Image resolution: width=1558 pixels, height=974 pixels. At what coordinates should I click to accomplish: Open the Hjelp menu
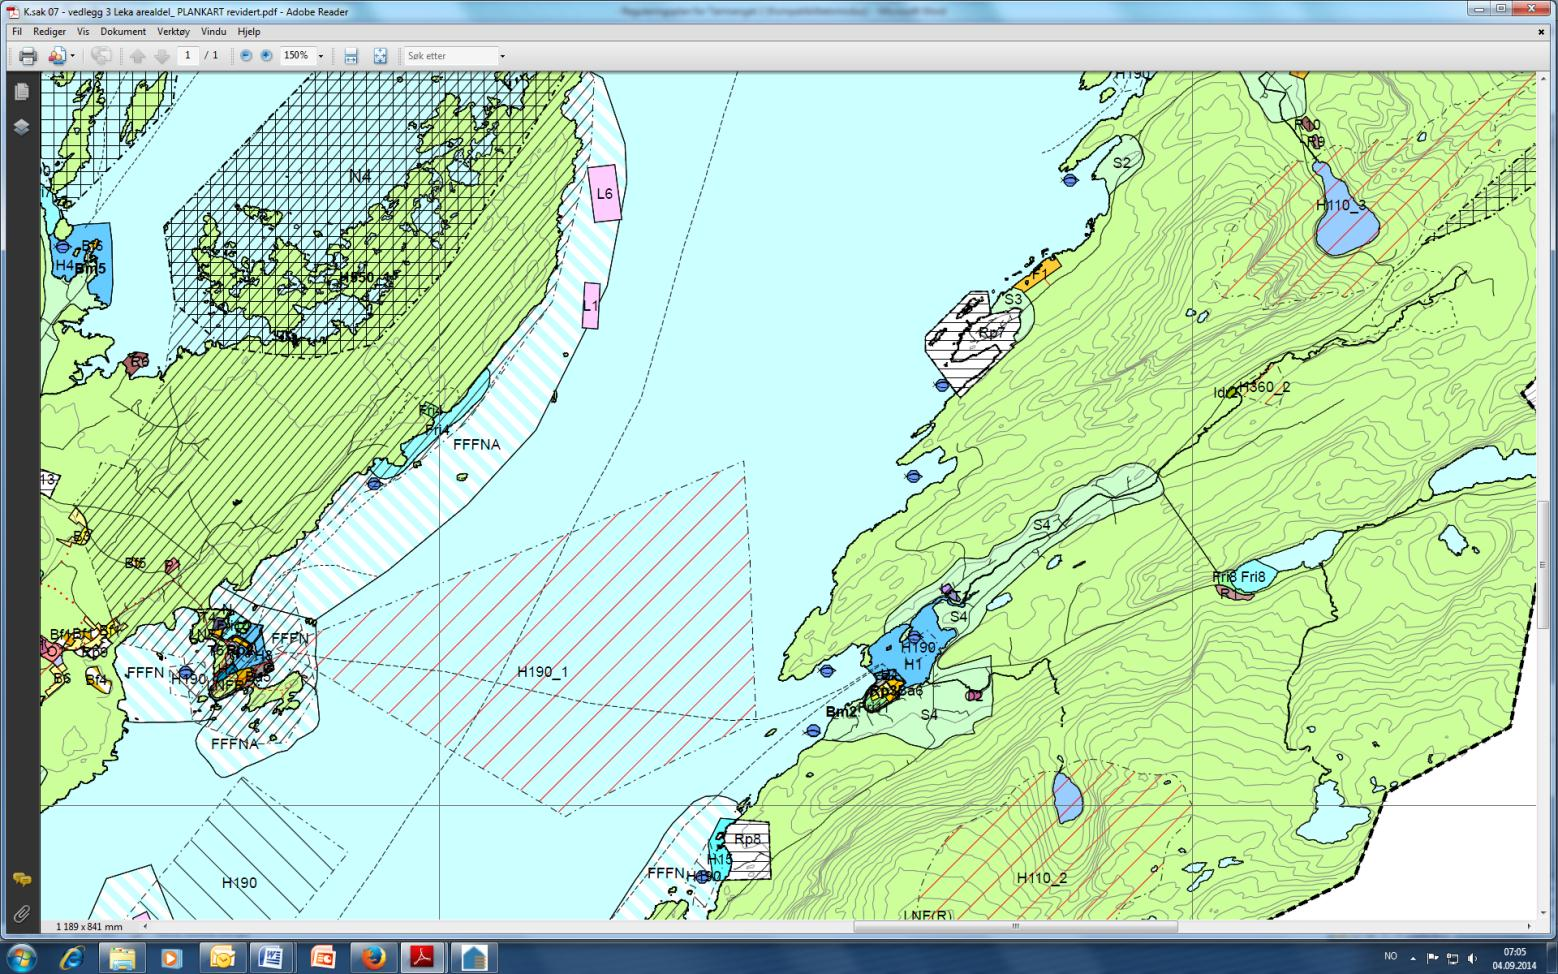point(249,31)
